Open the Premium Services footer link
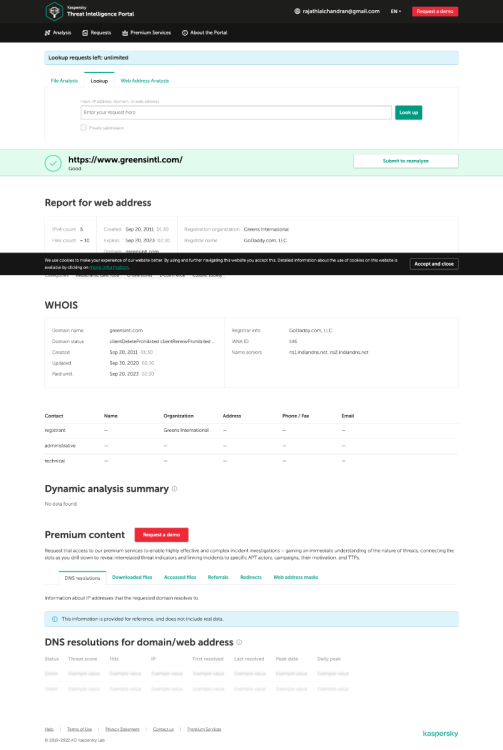The height and width of the screenshot is (750, 503). click(x=204, y=729)
